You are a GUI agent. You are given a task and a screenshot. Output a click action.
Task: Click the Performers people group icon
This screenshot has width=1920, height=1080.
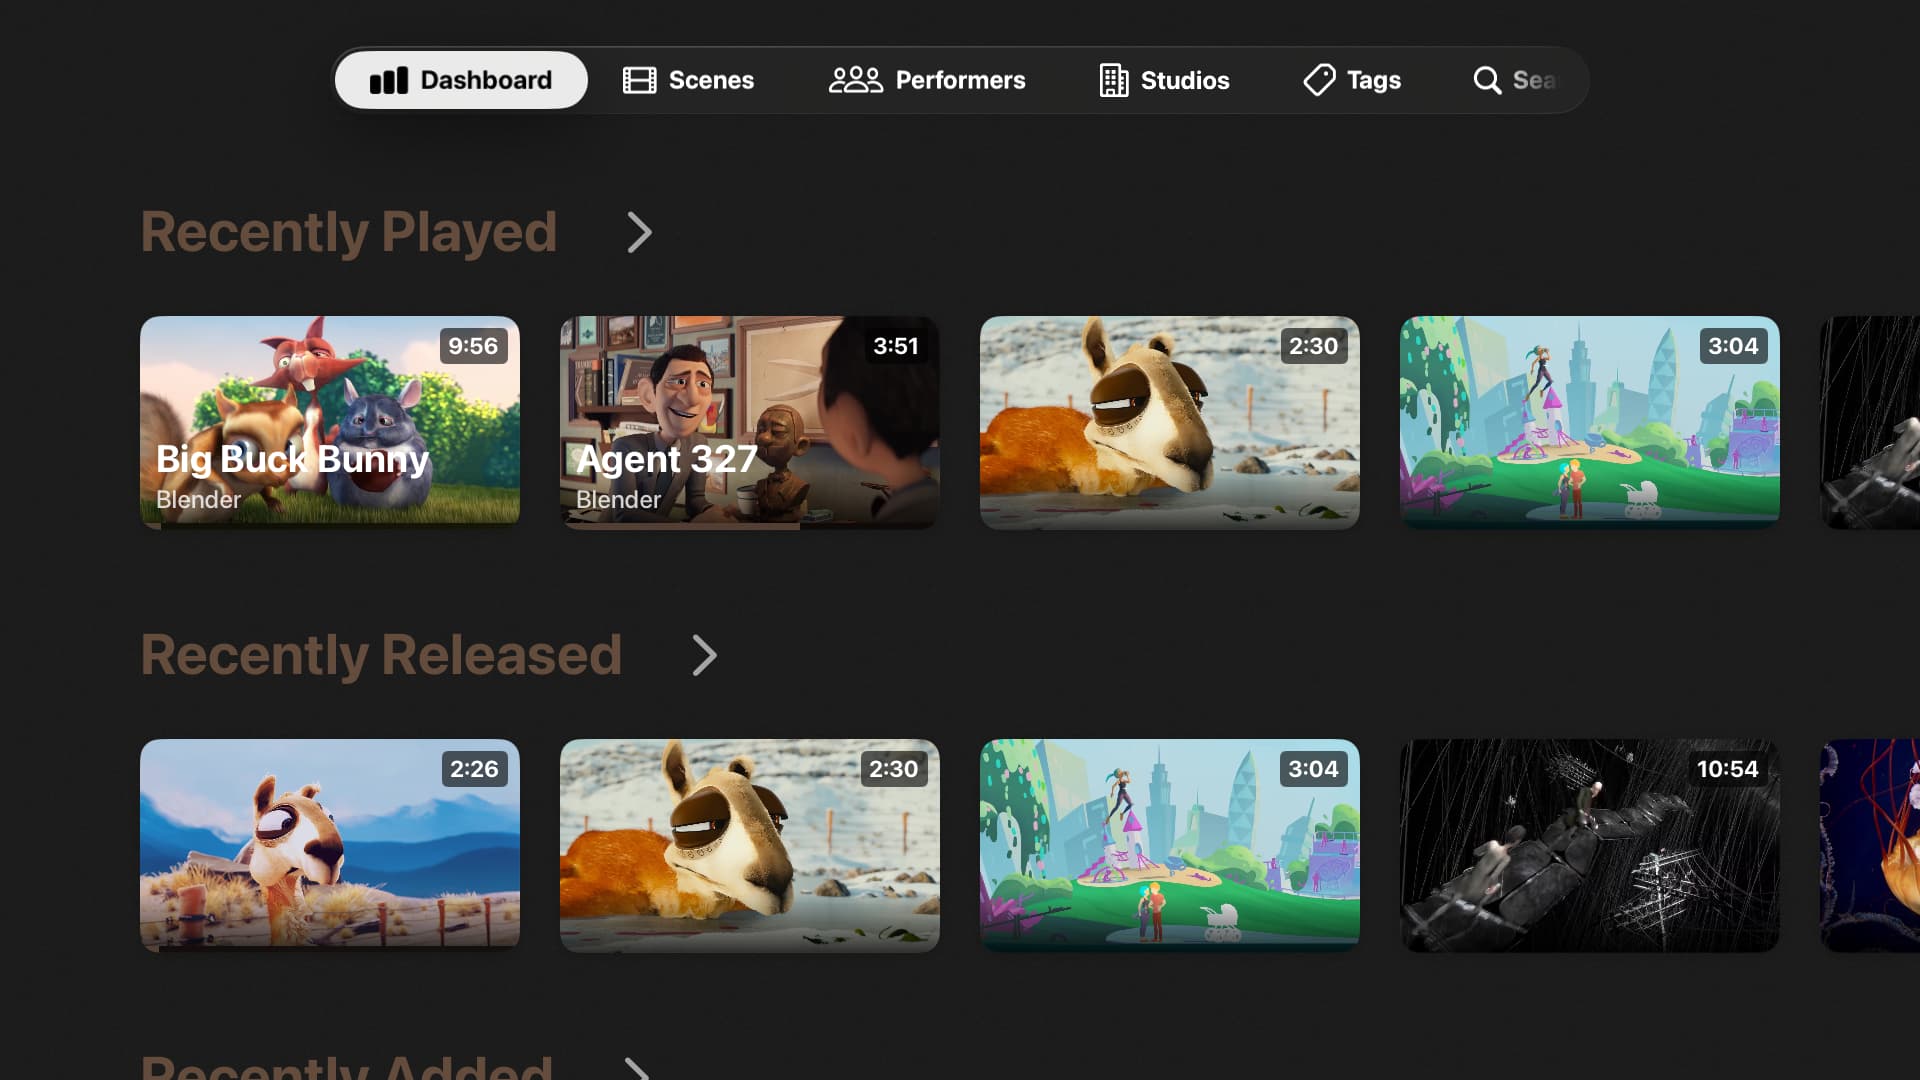[855, 80]
